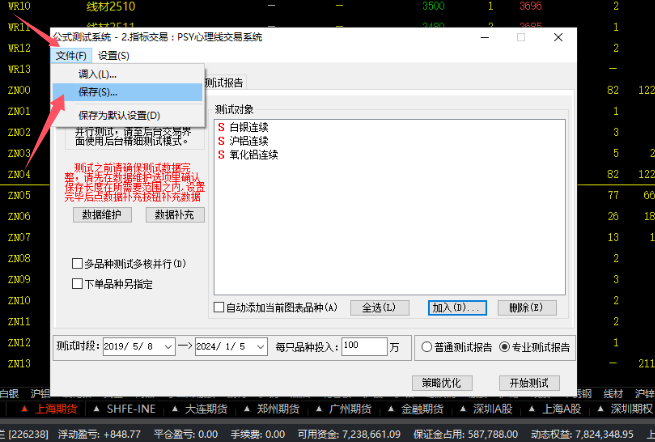Enable 多品种测试多核并行(D) checkbox
This screenshot has width=655, height=442.
77,264
